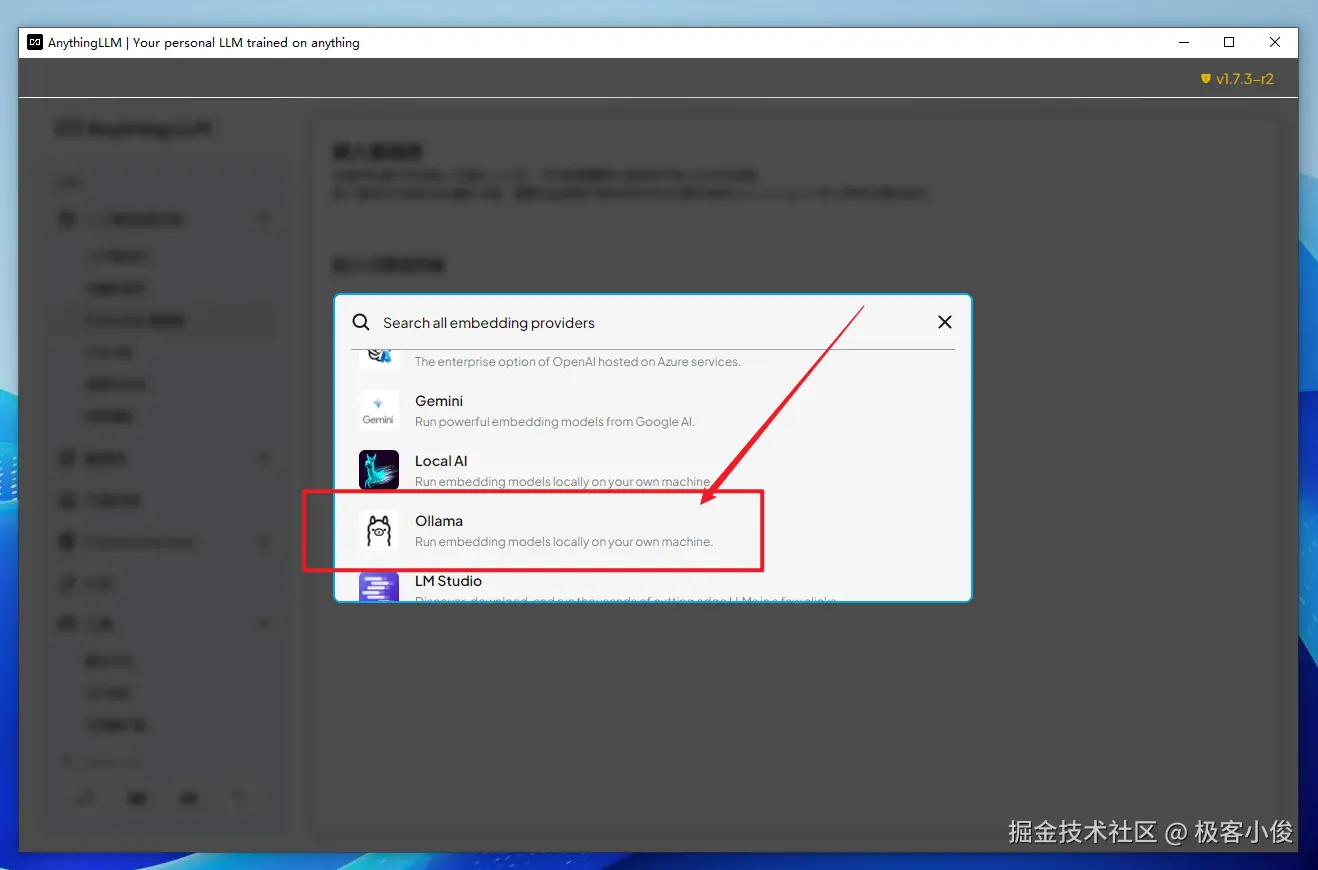Maximize the AnythingLLM window

(x=1229, y=42)
